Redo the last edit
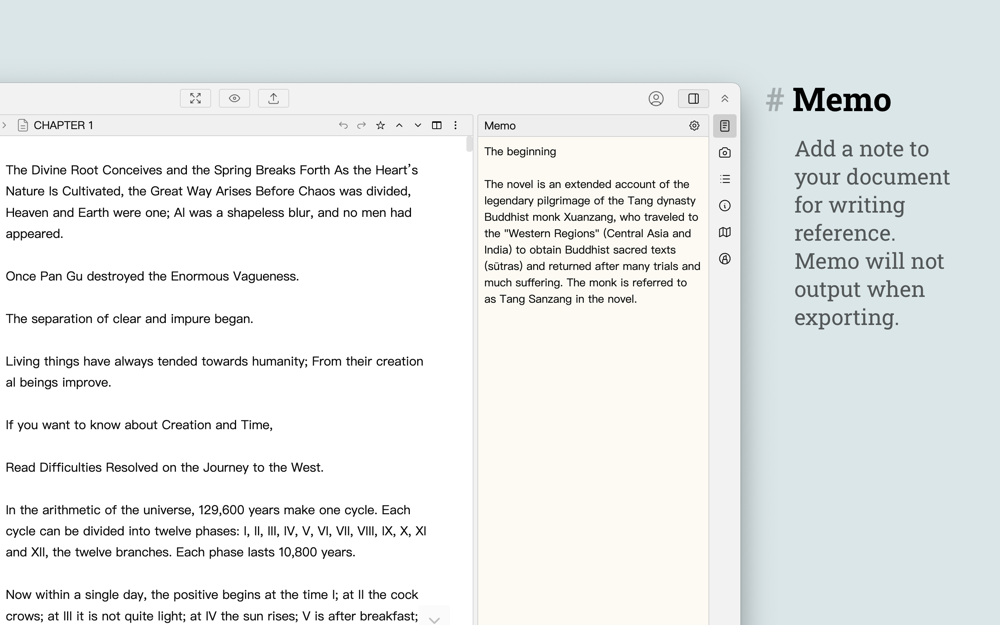 click(x=362, y=125)
